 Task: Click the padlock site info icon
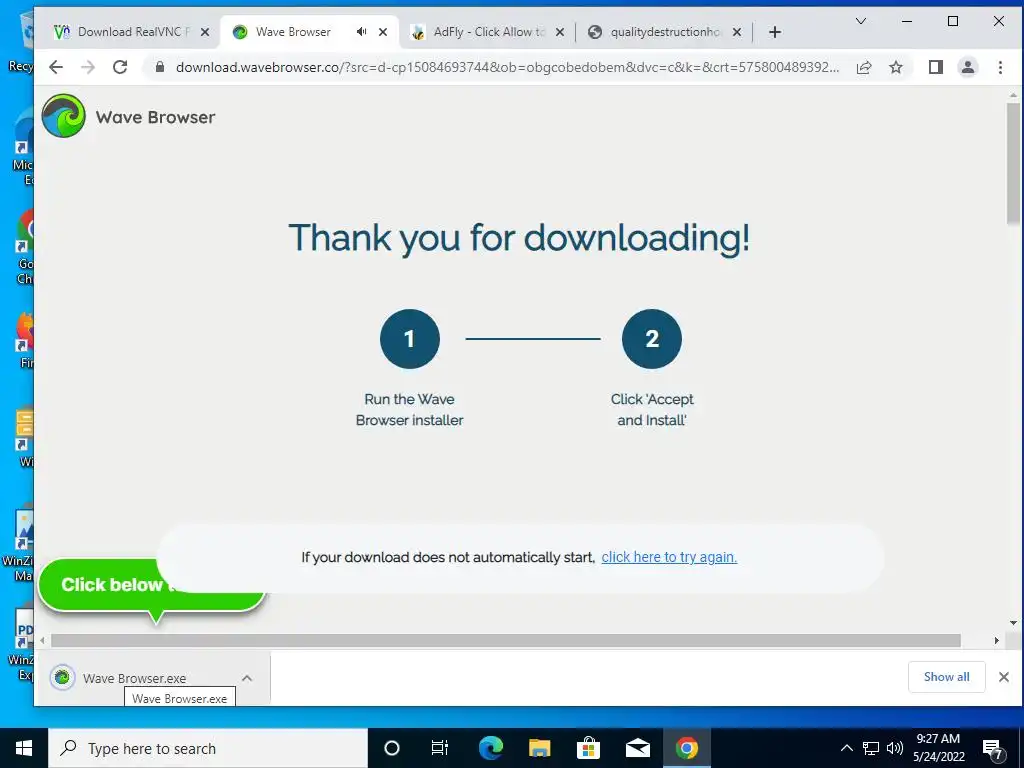pyautogui.click(x=159, y=67)
